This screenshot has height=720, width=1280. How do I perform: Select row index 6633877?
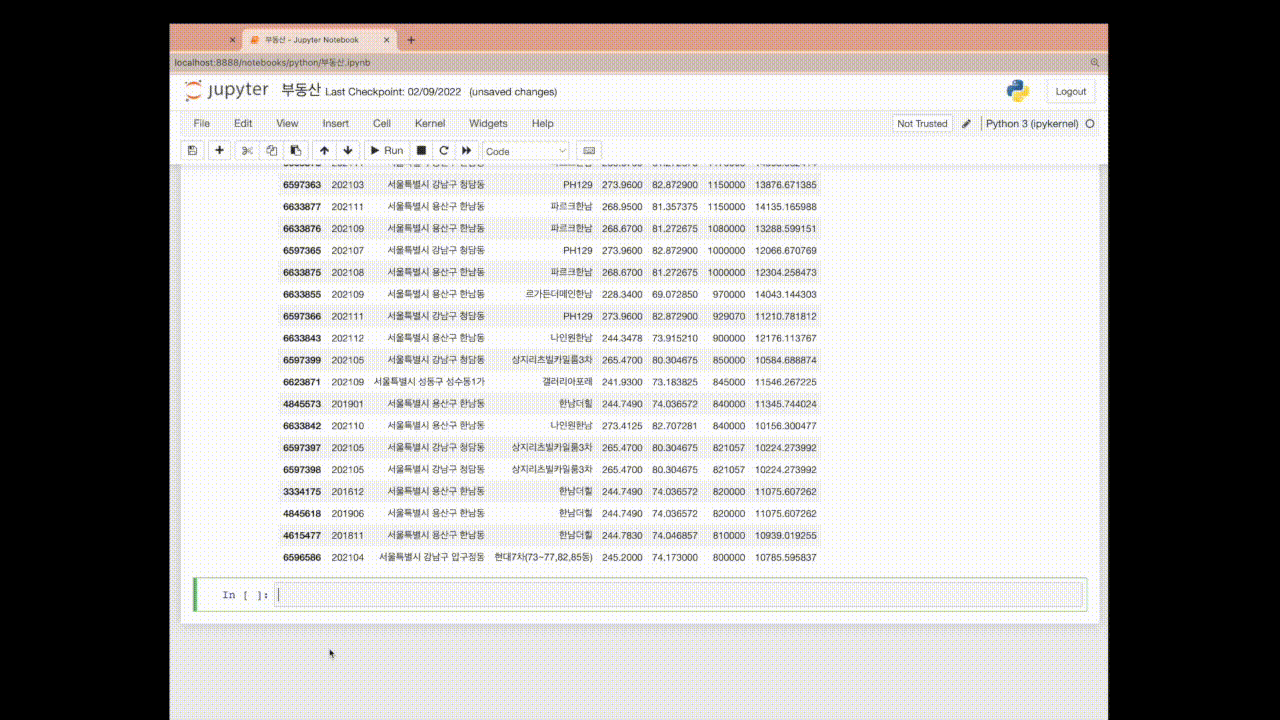(302, 207)
